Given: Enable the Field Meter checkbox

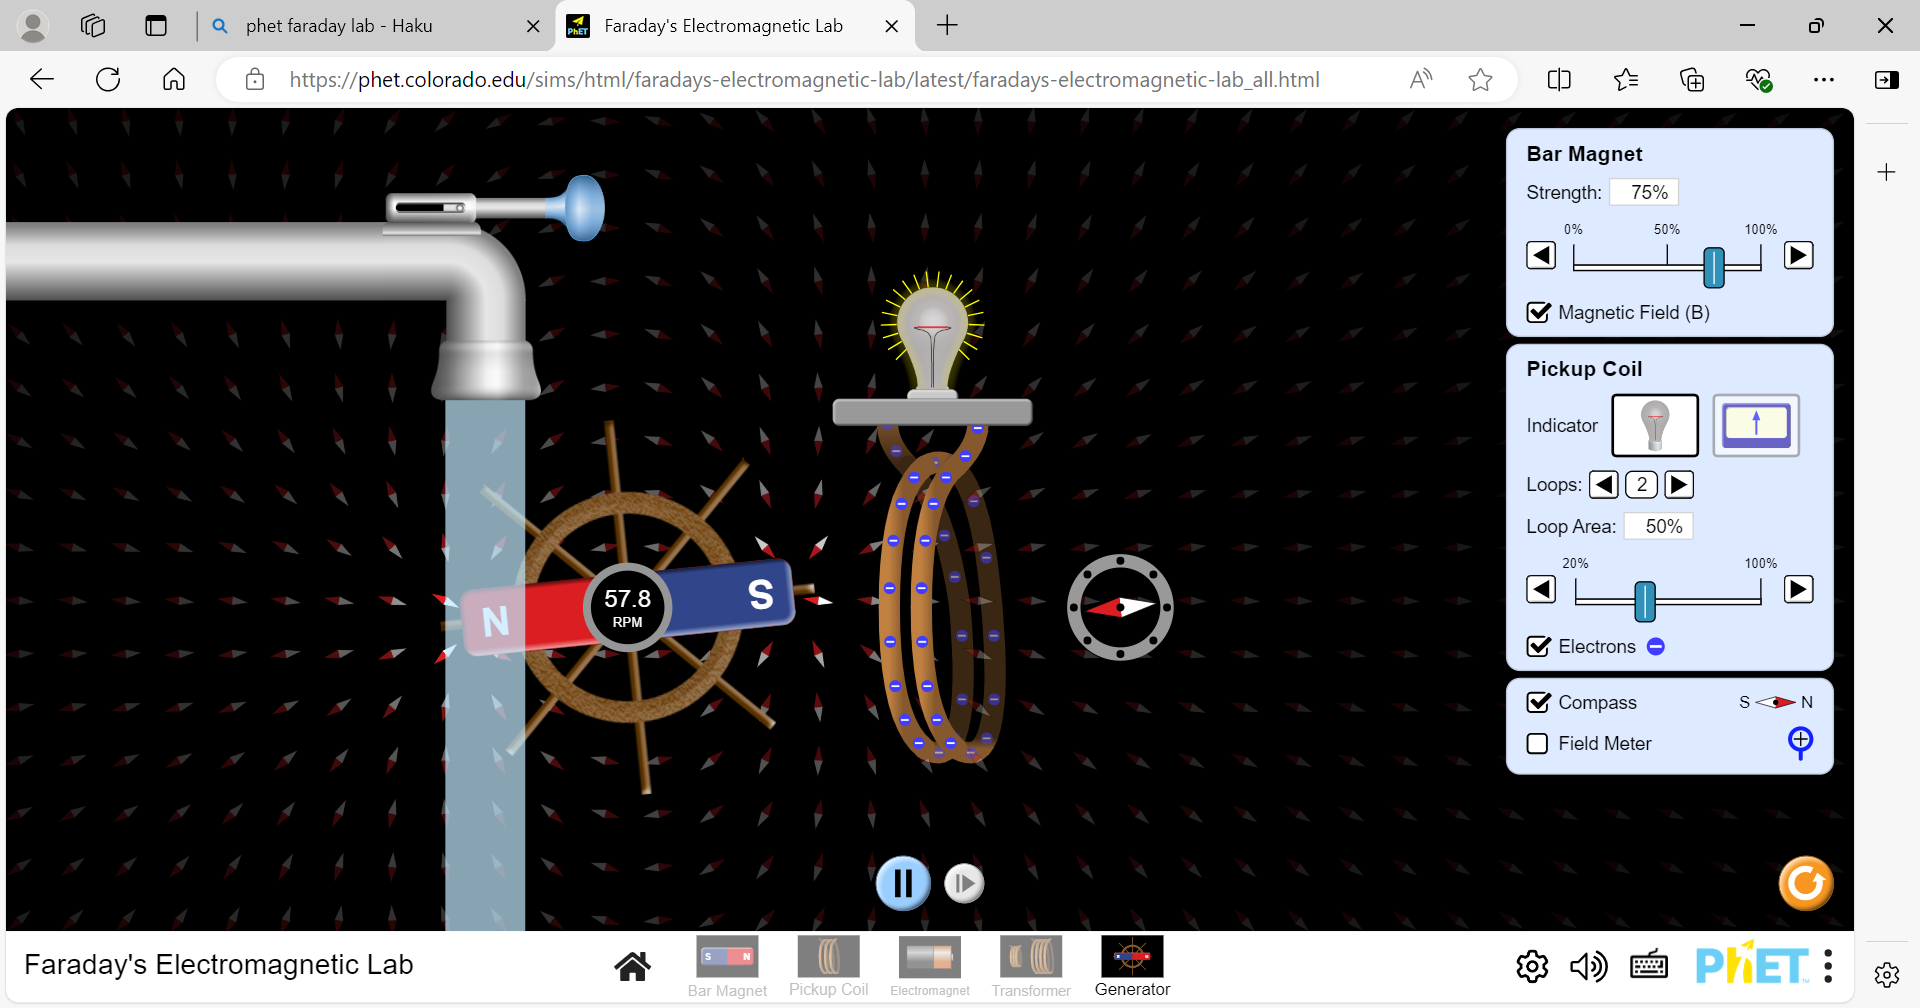Looking at the screenshot, I should [1538, 744].
